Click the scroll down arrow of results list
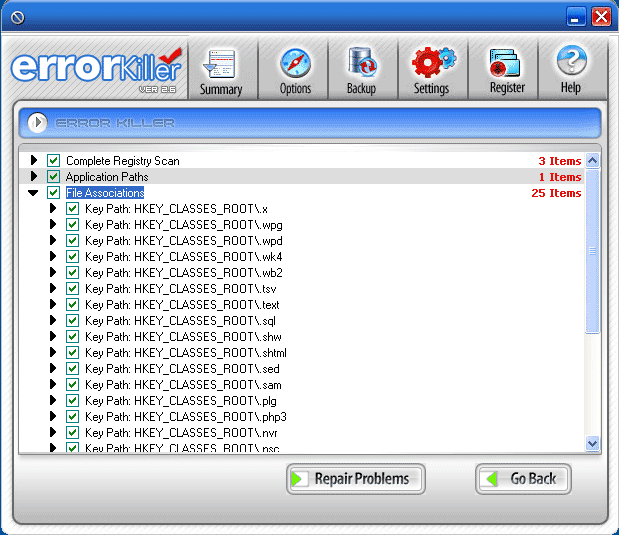 pyautogui.click(x=592, y=442)
